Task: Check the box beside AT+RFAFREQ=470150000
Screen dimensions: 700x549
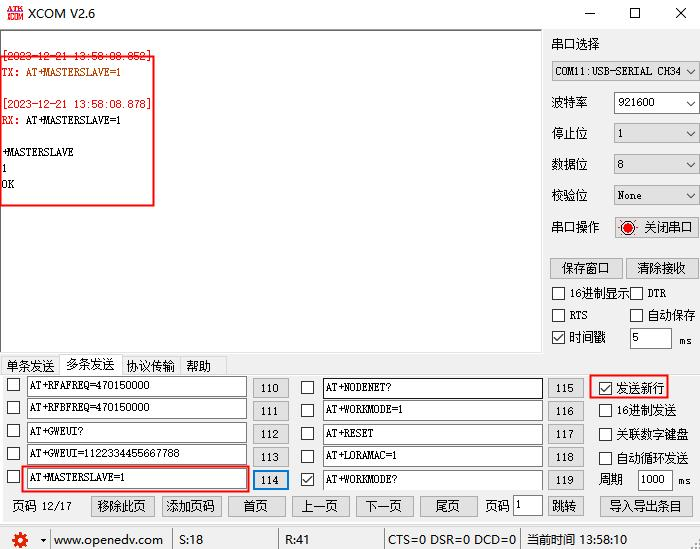Action: tap(13, 384)
